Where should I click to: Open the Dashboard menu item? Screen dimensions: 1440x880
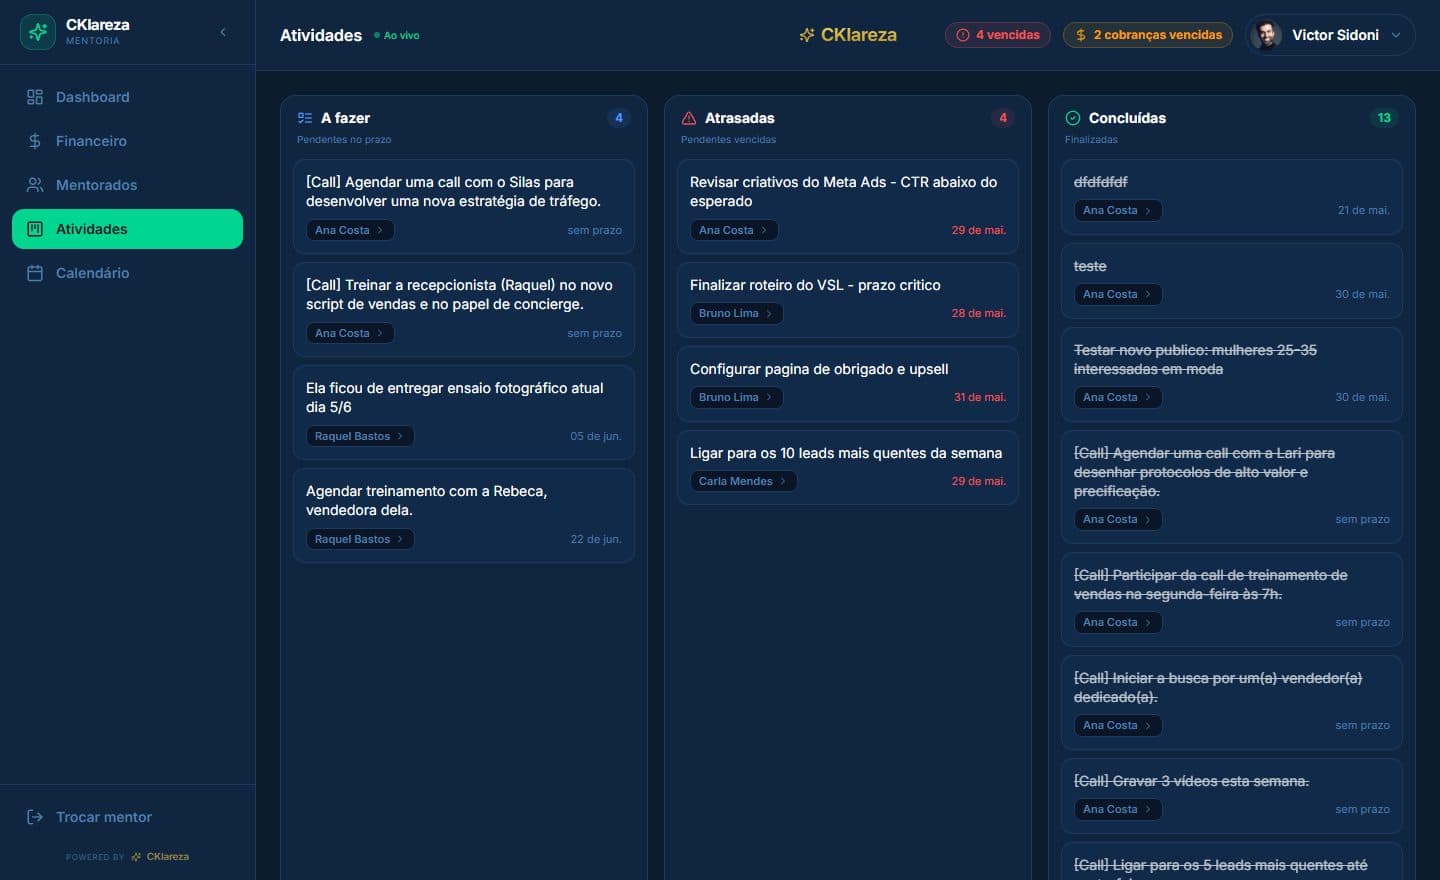point(127,97)
